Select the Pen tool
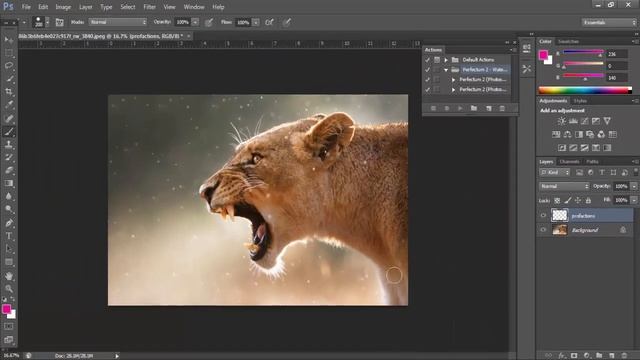Image resolution: width=640 pixels, height=360 pixels. pyautogui.click(x=9, y=223)
